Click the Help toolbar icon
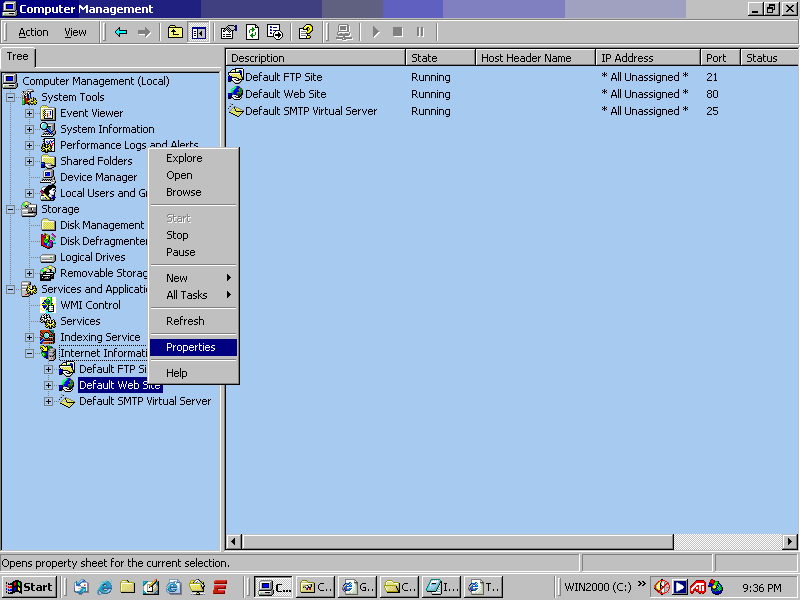Image resolution: width=800 pixels, height=600 pixels. pyautogui.click(x=306, y=32)
